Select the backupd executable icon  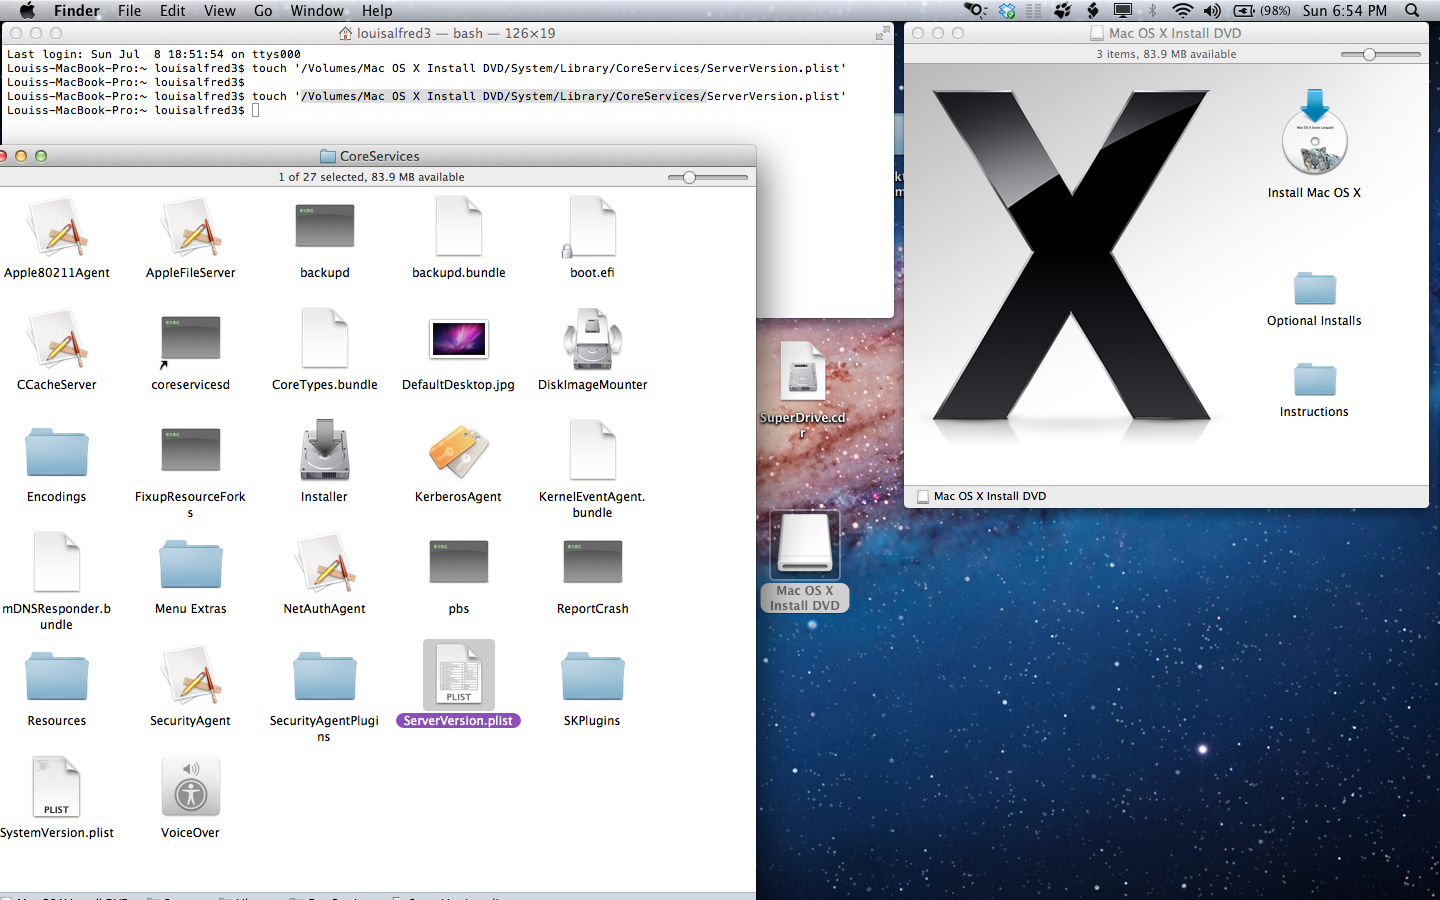click(325, 226)
